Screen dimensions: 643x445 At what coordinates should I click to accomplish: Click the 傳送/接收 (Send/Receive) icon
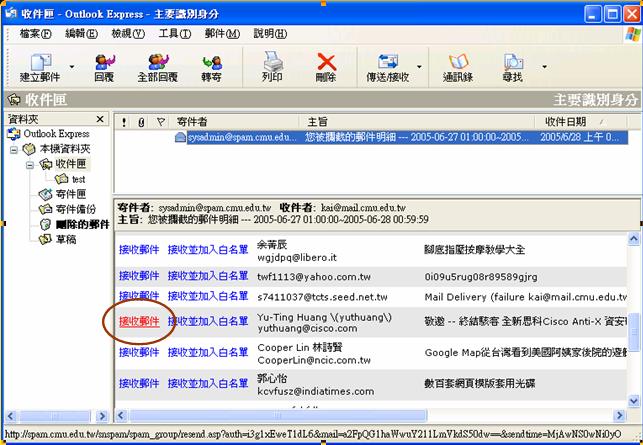coord(388,67)
